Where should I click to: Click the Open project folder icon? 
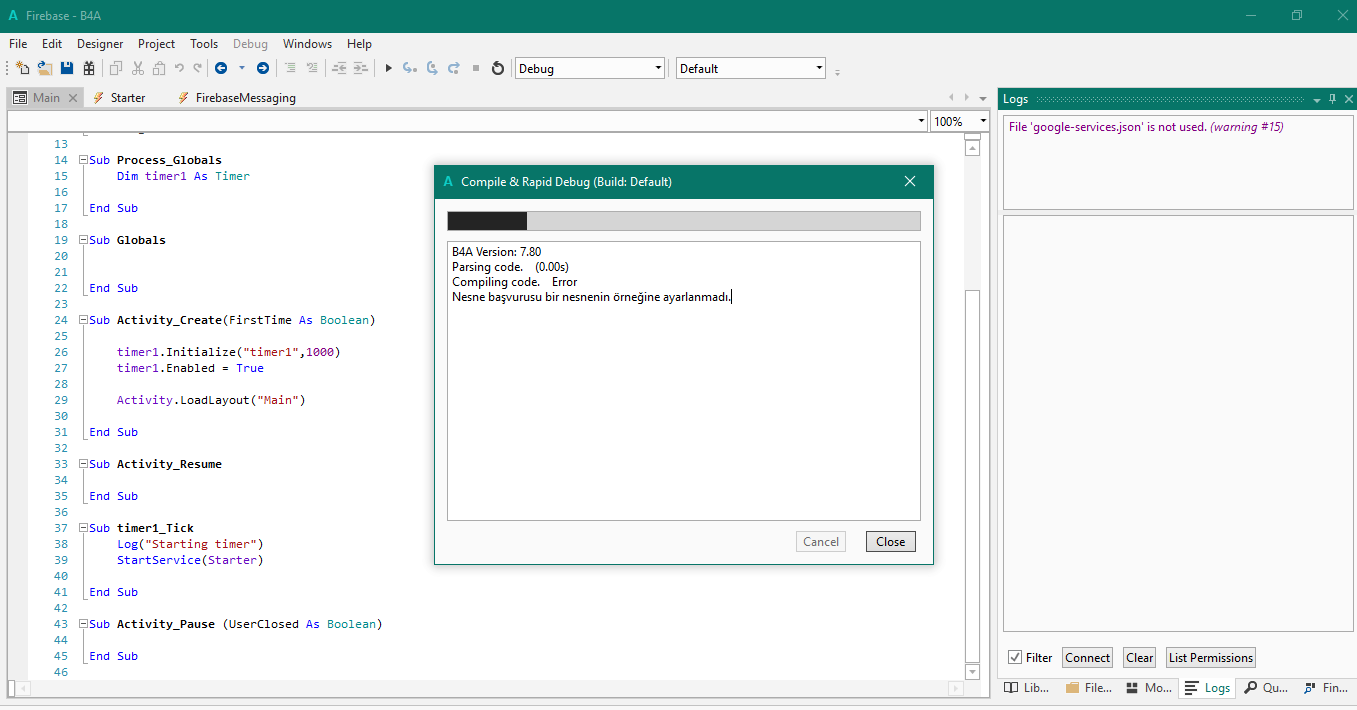[45, 69]
